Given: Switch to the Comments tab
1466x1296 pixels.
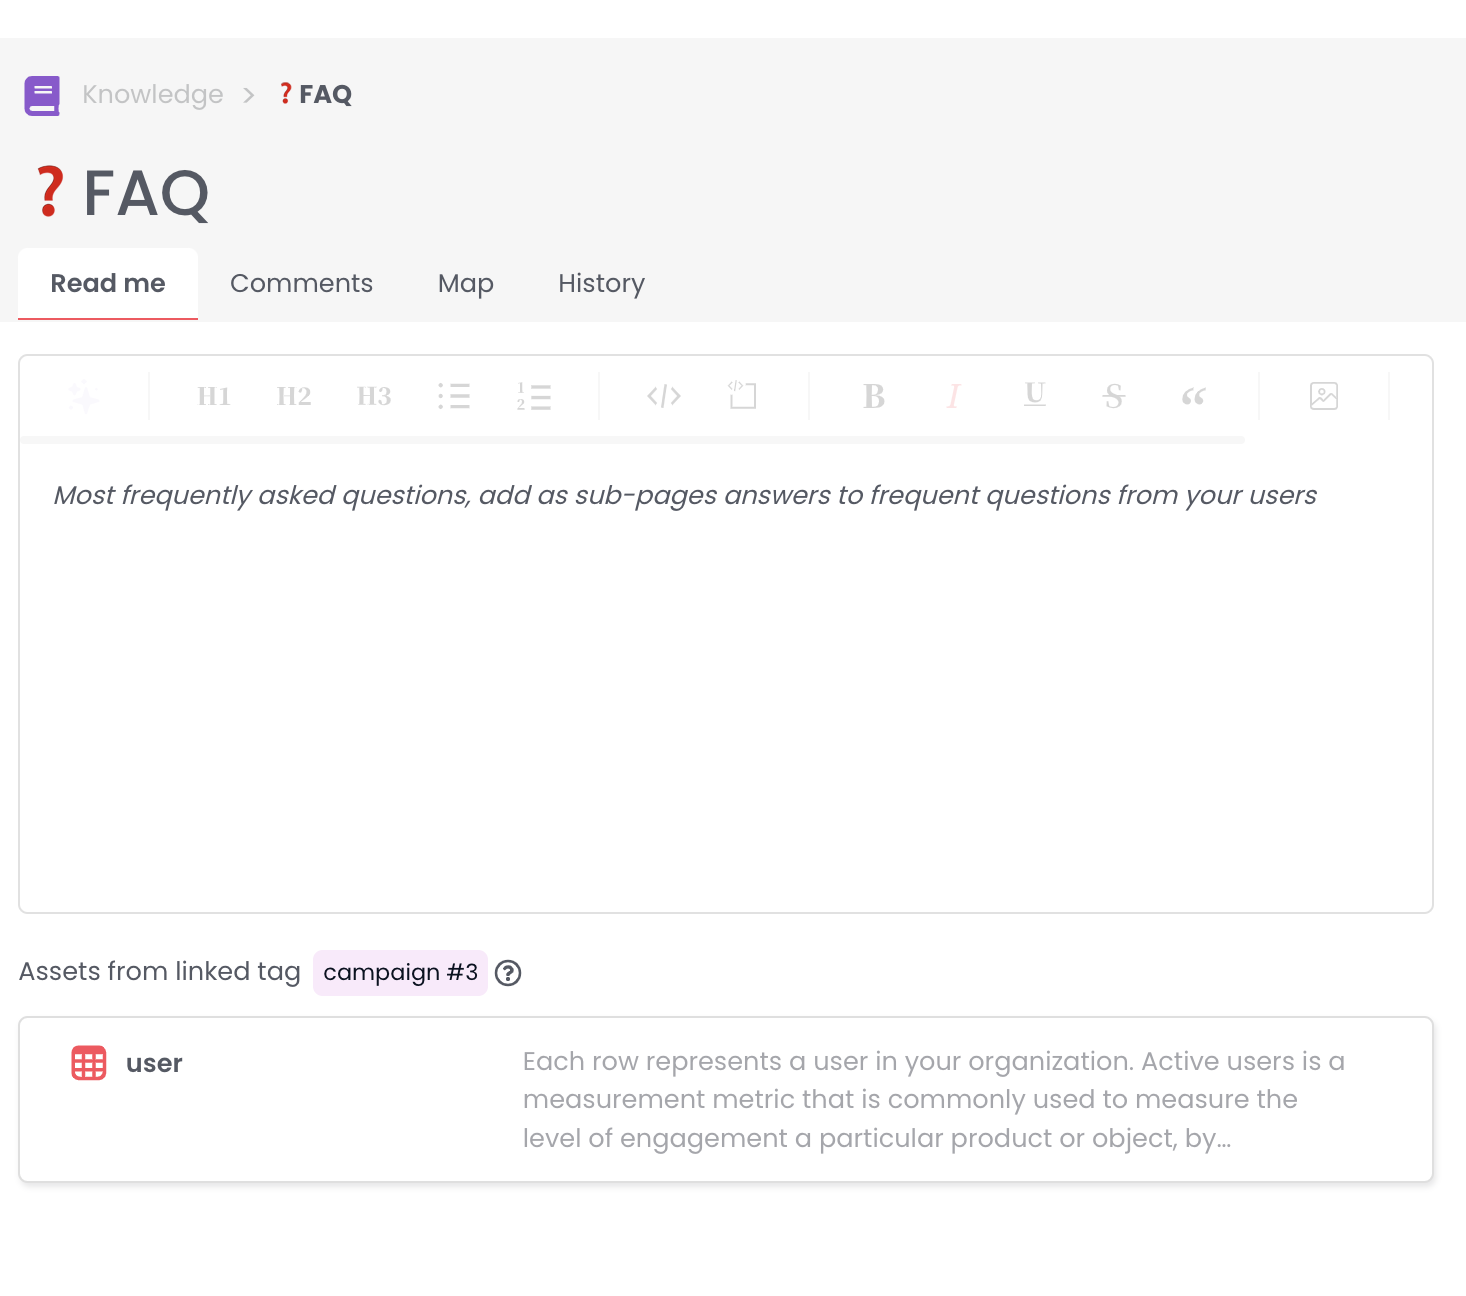Looking at the screenshot, I should [x=301, y=283].
